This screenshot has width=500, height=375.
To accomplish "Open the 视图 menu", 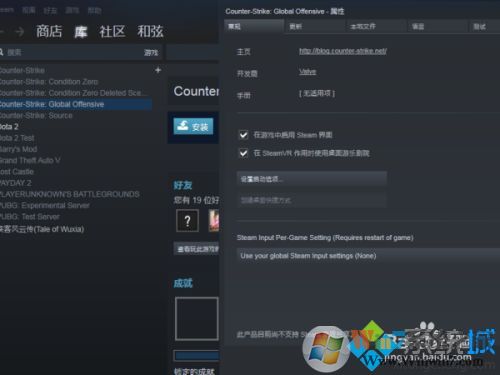I will pyautogui.click(x=29, y=10).
